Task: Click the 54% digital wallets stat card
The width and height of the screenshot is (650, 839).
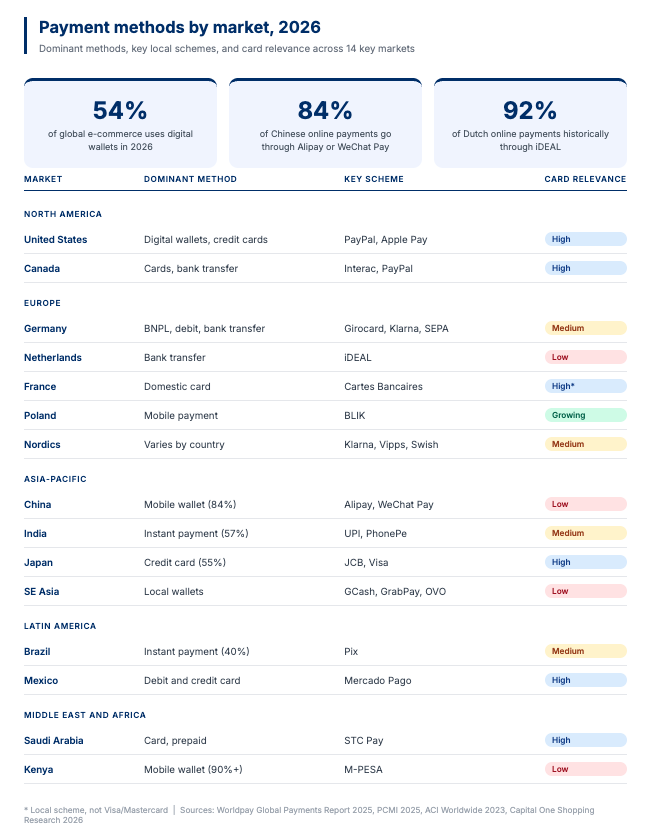Action: (x=120, y=122)
